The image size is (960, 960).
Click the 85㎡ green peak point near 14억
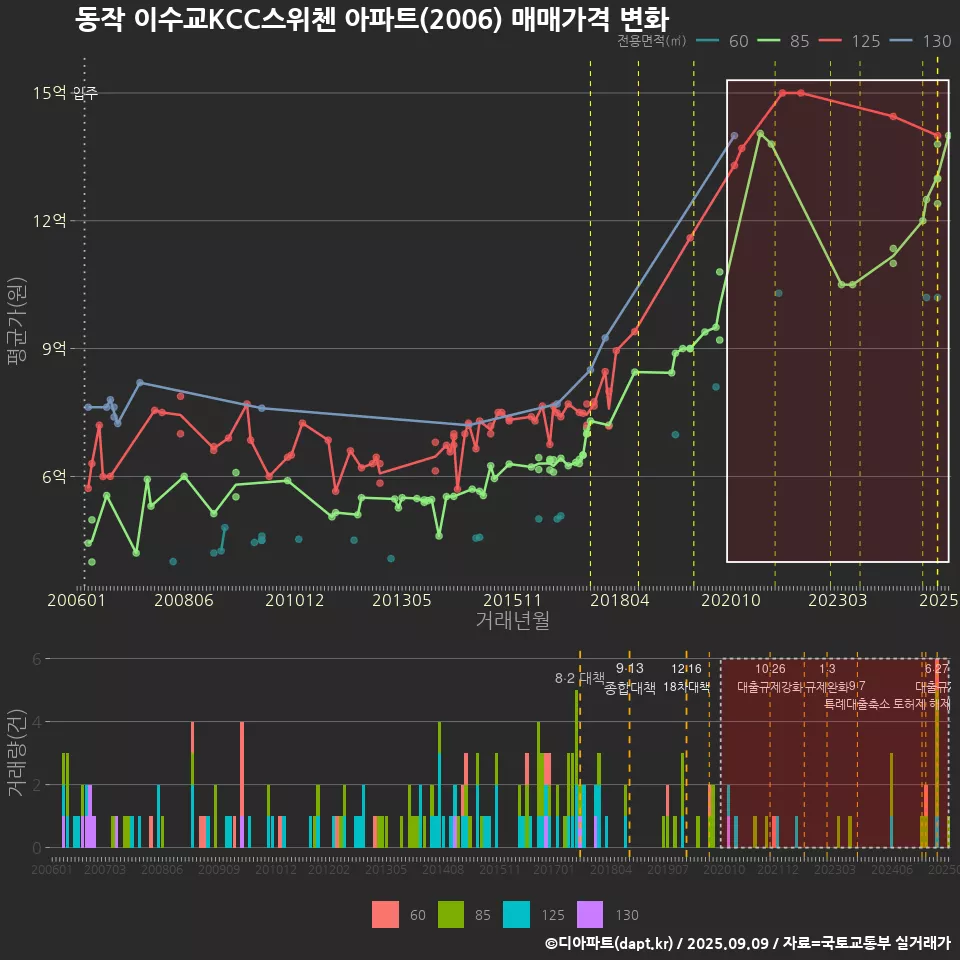761,133
